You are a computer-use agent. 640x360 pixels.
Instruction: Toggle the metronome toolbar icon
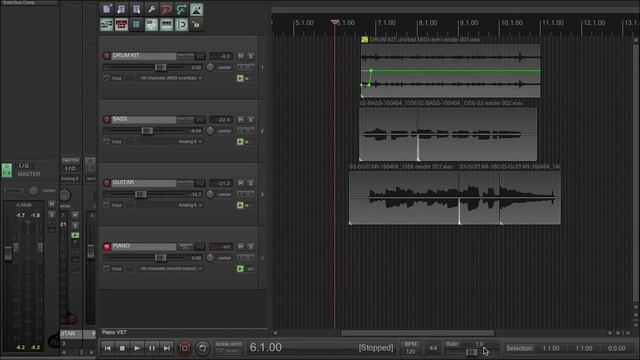pyautogui.click(x=196, y=9)
